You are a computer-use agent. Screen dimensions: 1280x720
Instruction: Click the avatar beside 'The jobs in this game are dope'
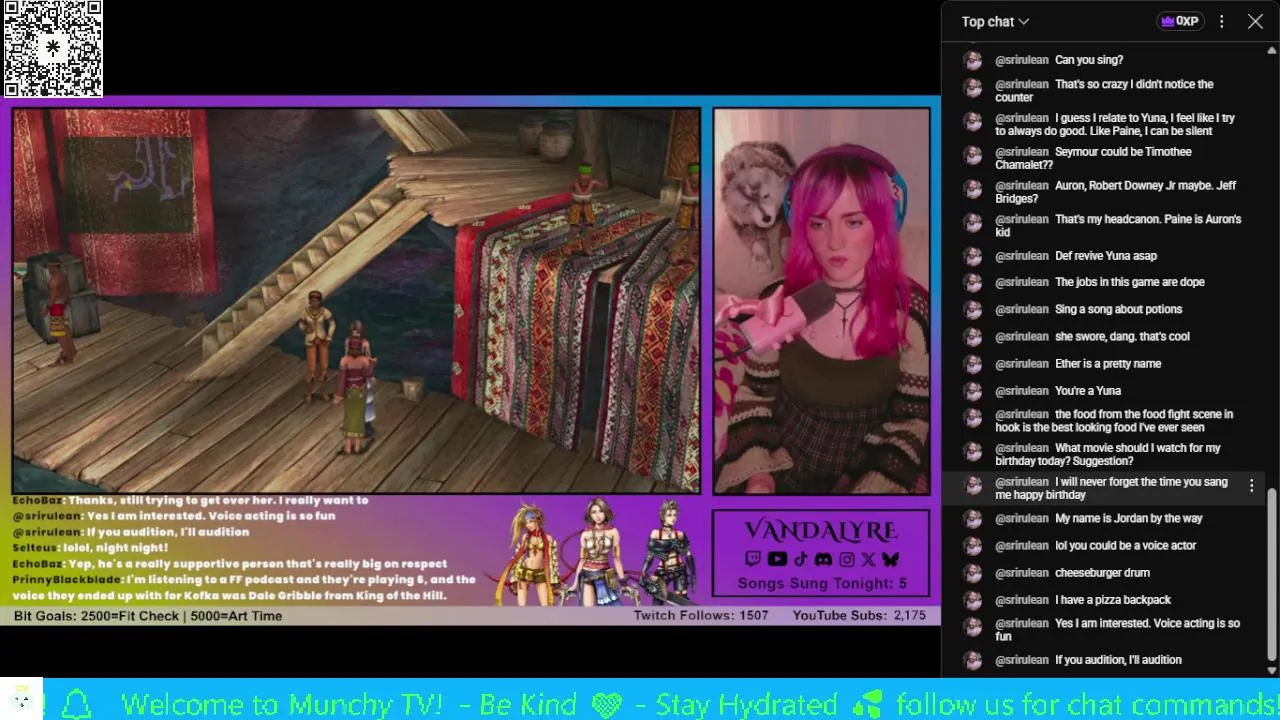[x=972, y=283]
